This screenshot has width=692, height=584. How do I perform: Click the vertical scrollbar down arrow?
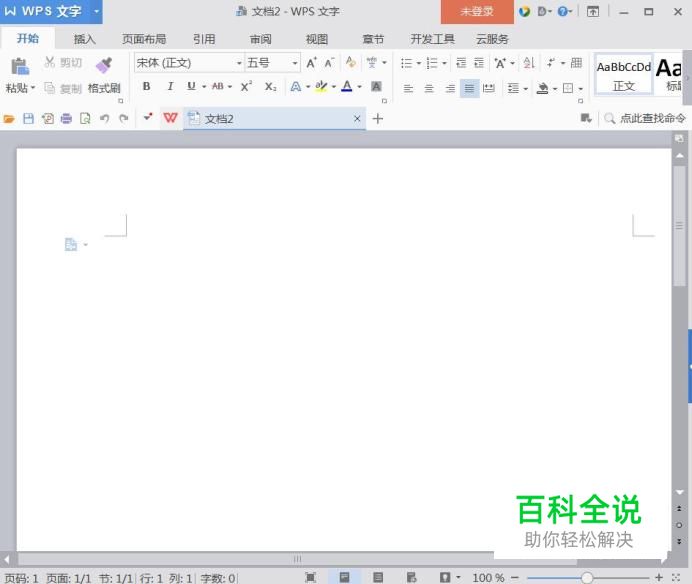[679, 492]
